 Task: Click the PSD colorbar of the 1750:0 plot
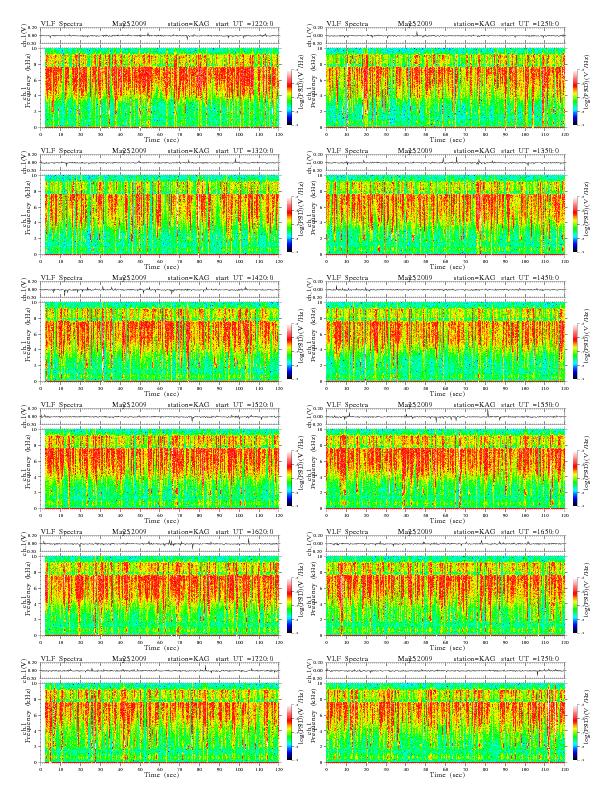point(576,732)
